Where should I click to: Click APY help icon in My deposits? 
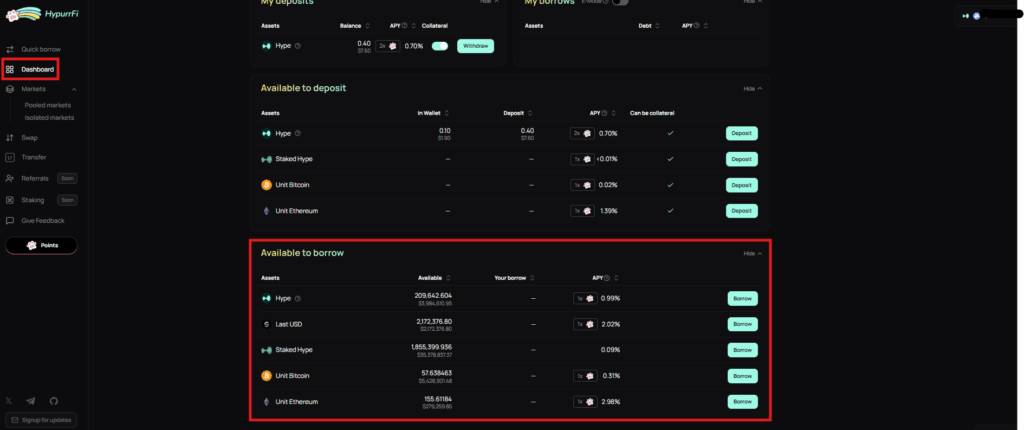pos(404,26)
